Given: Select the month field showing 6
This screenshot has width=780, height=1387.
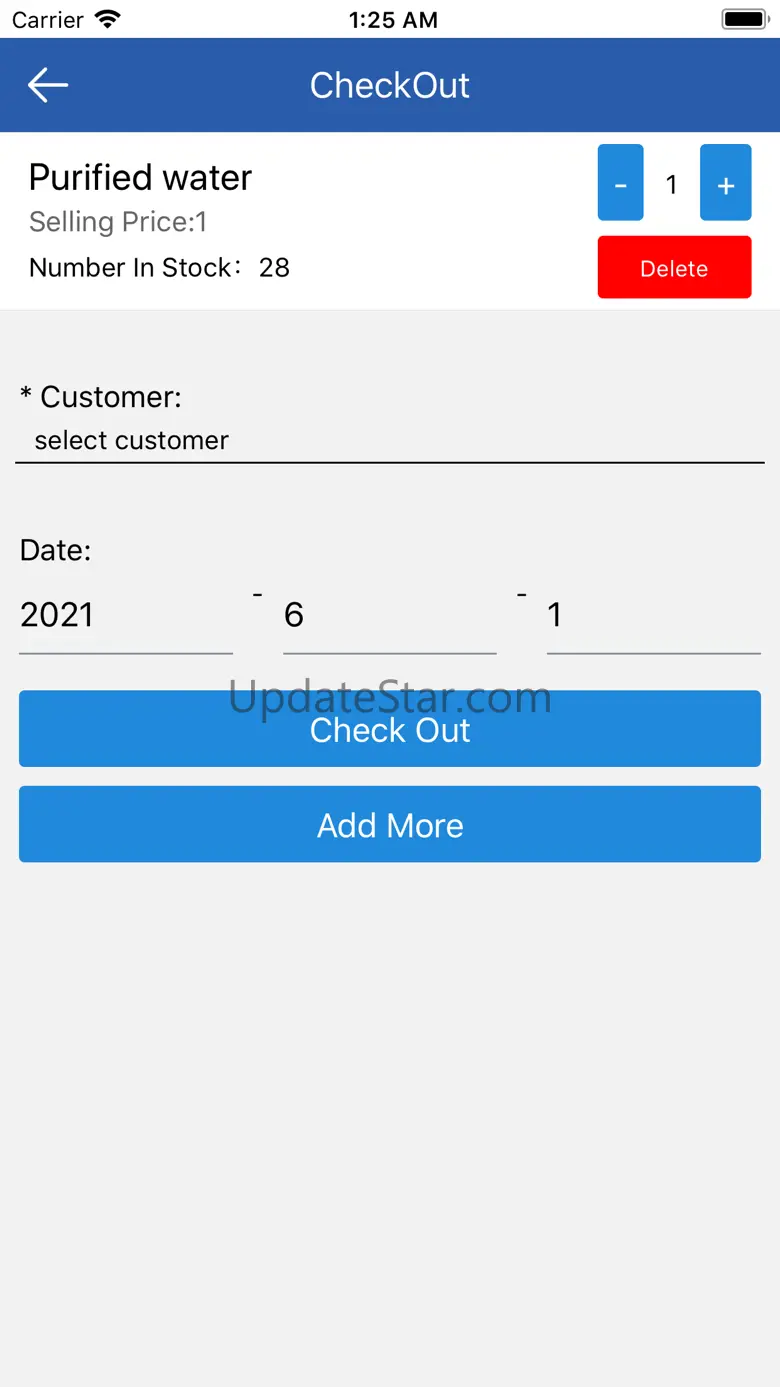Looking at the screenshot, I should coord(390,615).
